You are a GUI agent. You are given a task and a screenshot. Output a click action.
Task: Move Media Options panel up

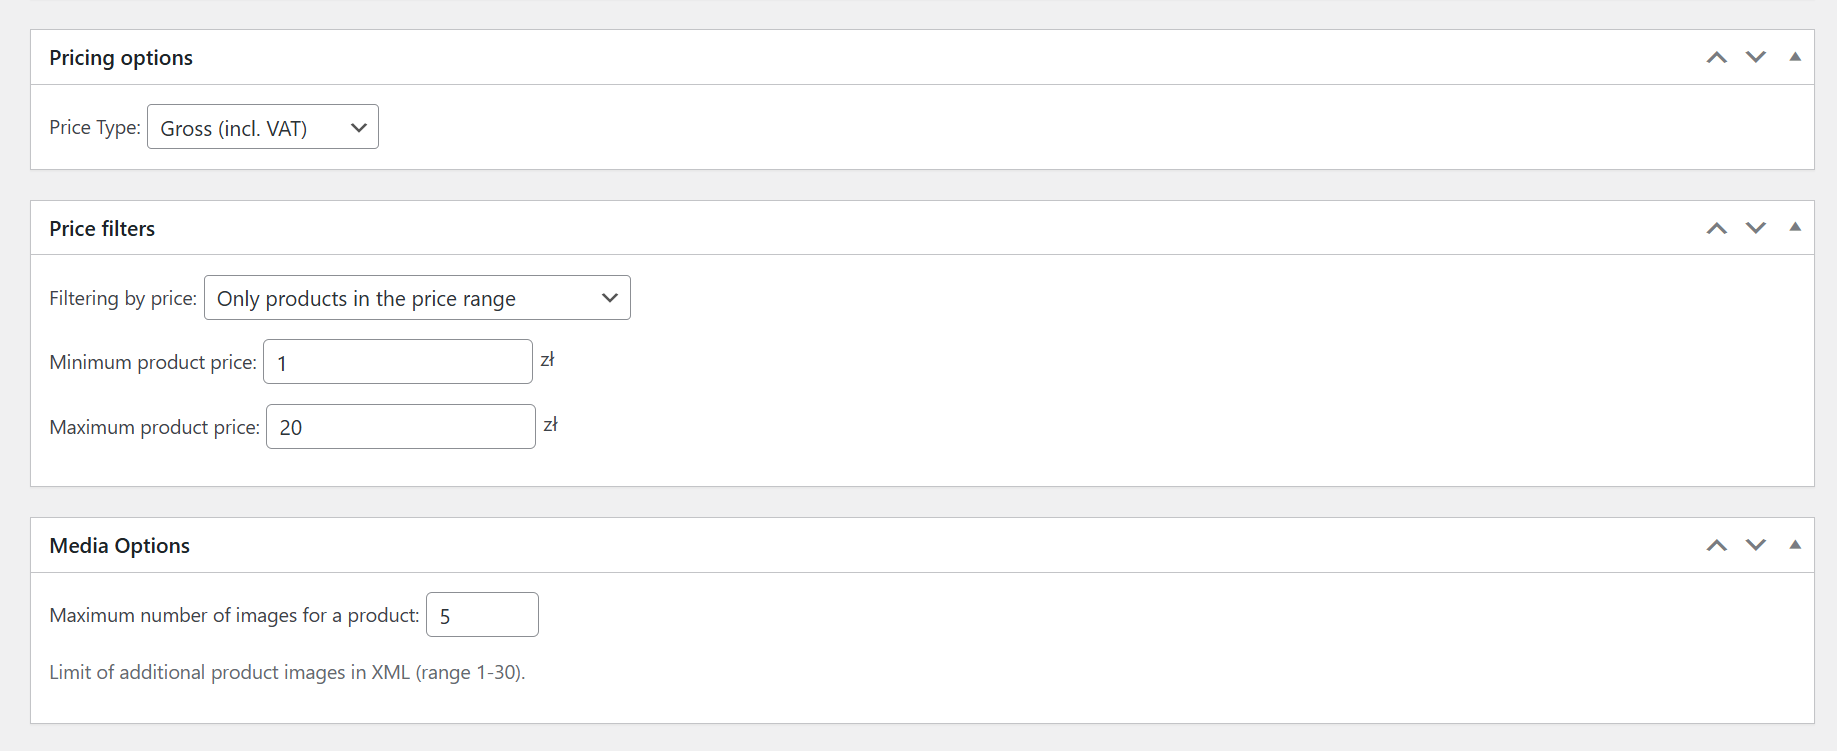(x=1716, y=545)
